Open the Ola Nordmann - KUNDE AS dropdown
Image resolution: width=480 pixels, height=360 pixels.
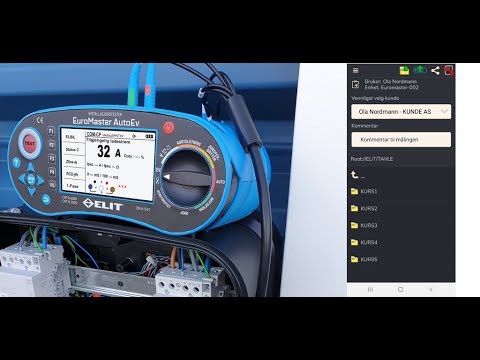(x=401, y=112)
